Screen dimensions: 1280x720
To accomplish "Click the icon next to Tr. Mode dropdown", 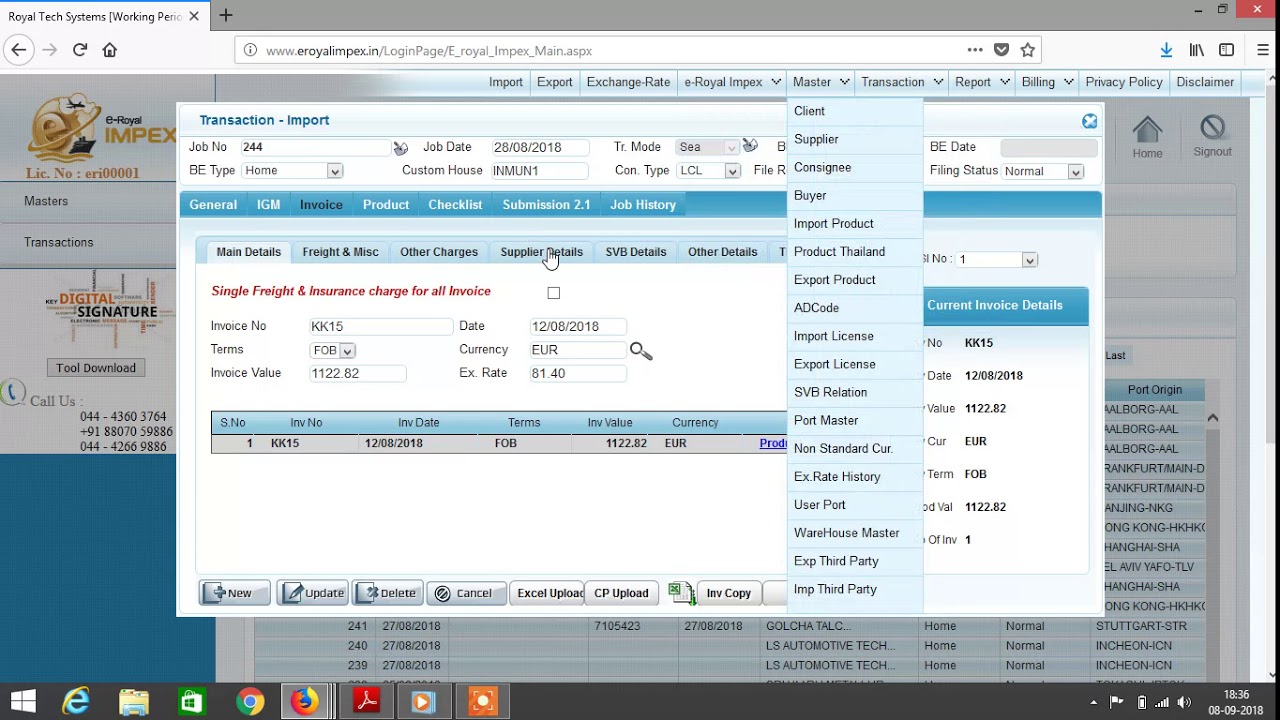I will [x=750, y=146].
